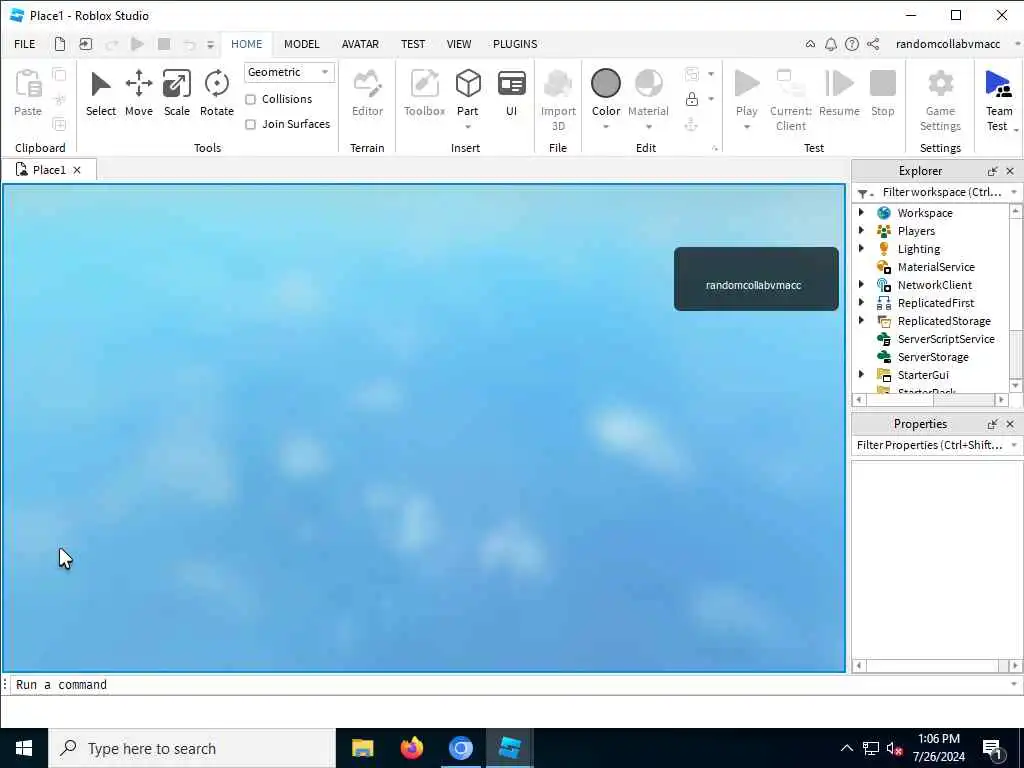The width and height of the screenshot is (1024, 768).
Task: Click the Lock tool icon in Edit
Action: point(692,99)
